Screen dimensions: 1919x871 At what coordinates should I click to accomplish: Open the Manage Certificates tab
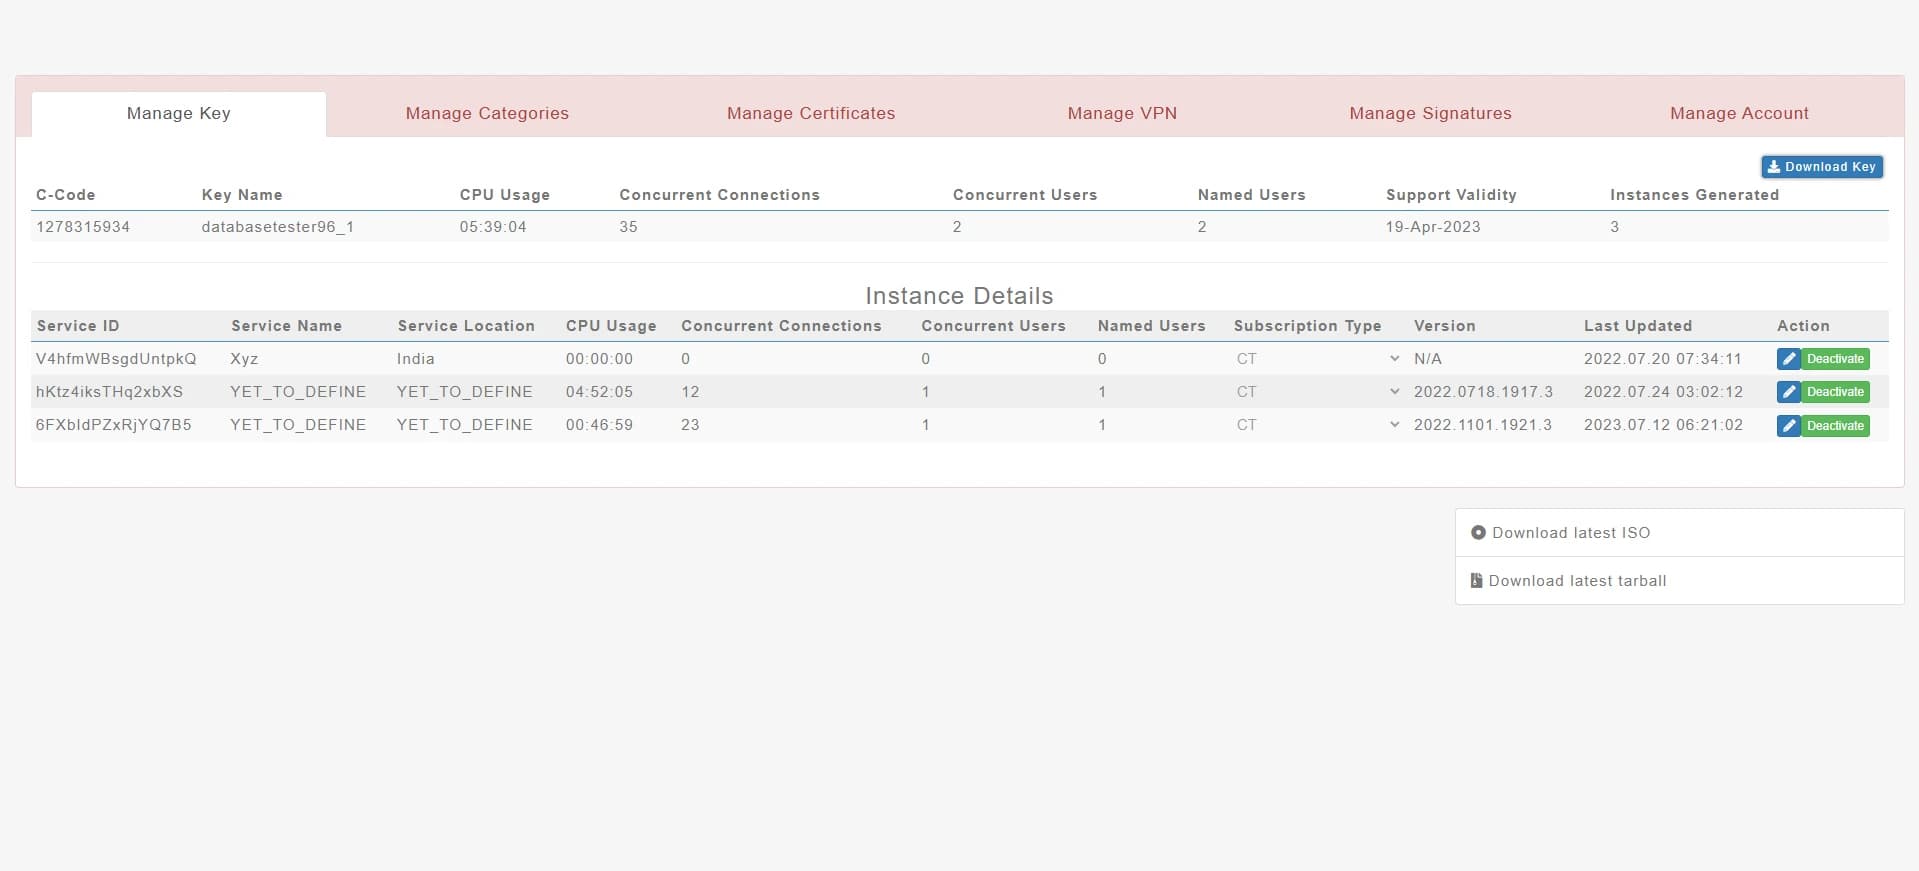pos(811,114)
